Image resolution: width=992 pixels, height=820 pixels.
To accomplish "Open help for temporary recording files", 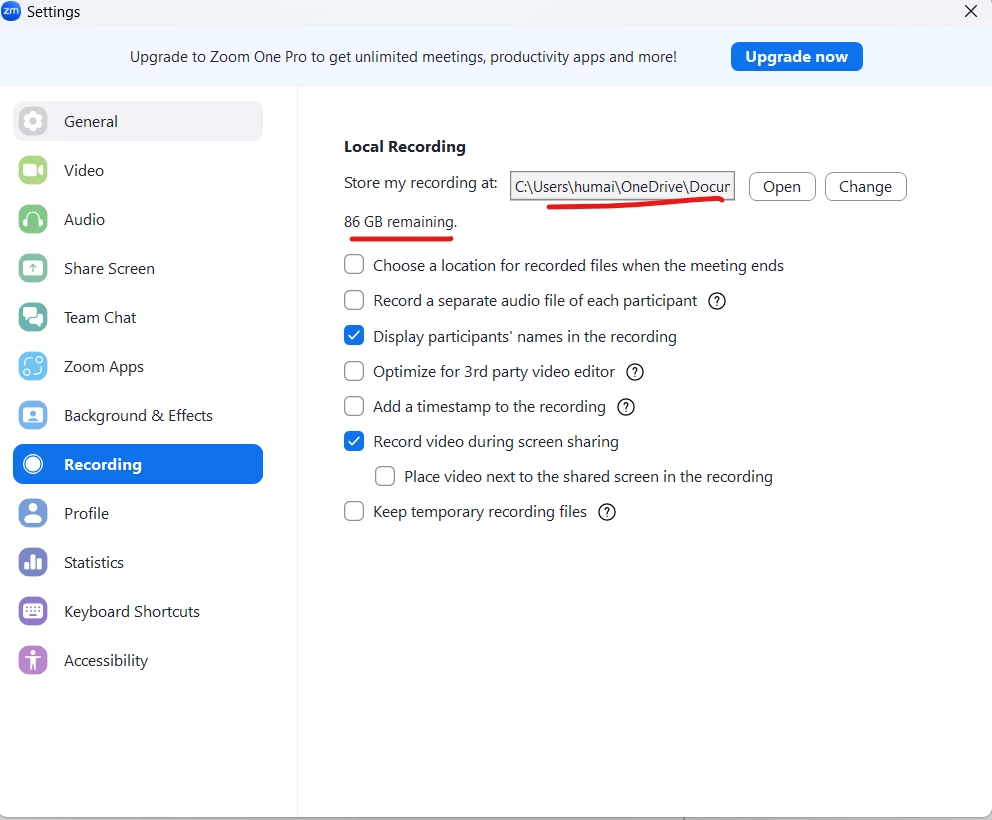I will [x=607, y=512].
